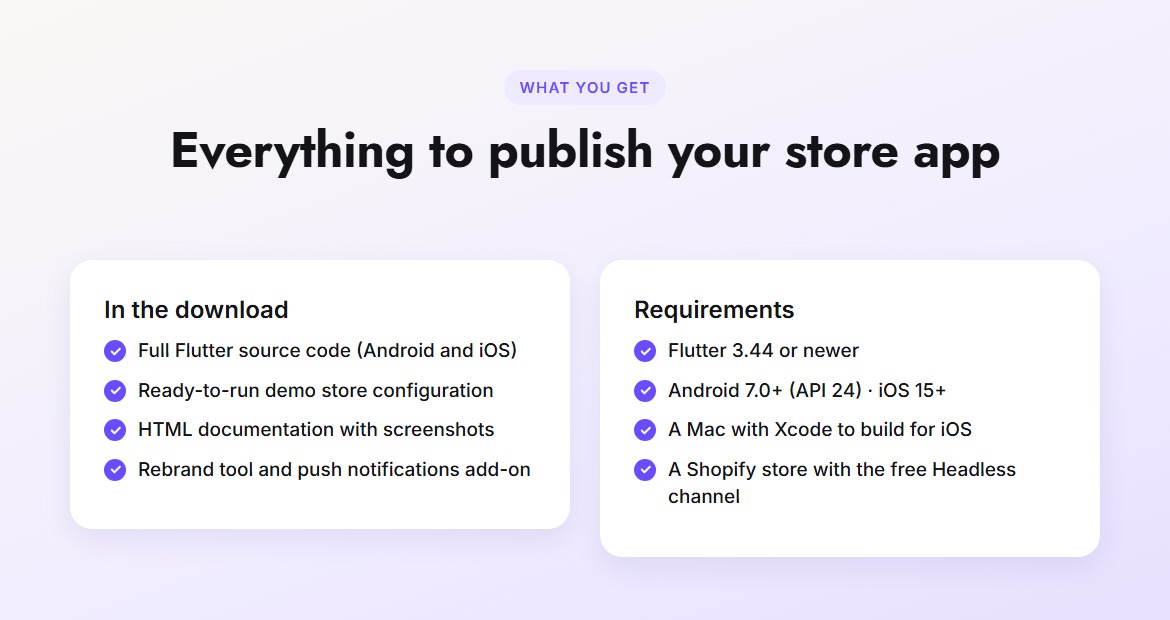Select Android 7.0+ (API 24) iOS 15+ text
Image resolution: width=1170 pixels, height=620 pixels.
pyautogui.click(x=807, y=391)
